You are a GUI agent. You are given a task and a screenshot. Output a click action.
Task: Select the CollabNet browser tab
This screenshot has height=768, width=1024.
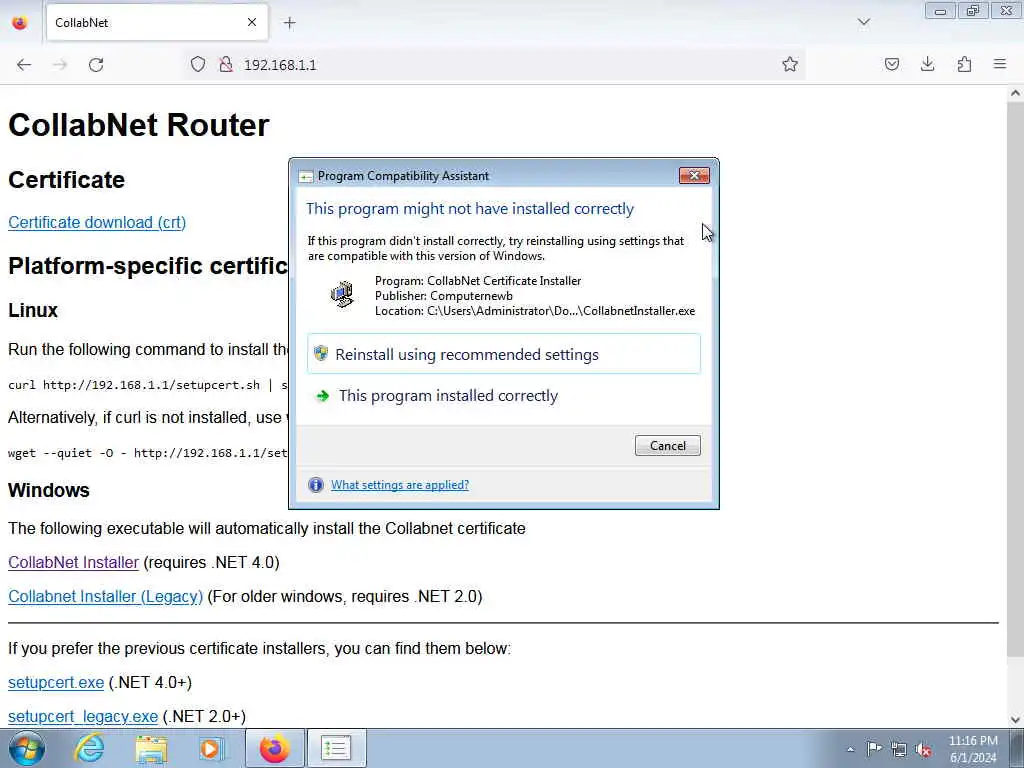pos(157,23)
